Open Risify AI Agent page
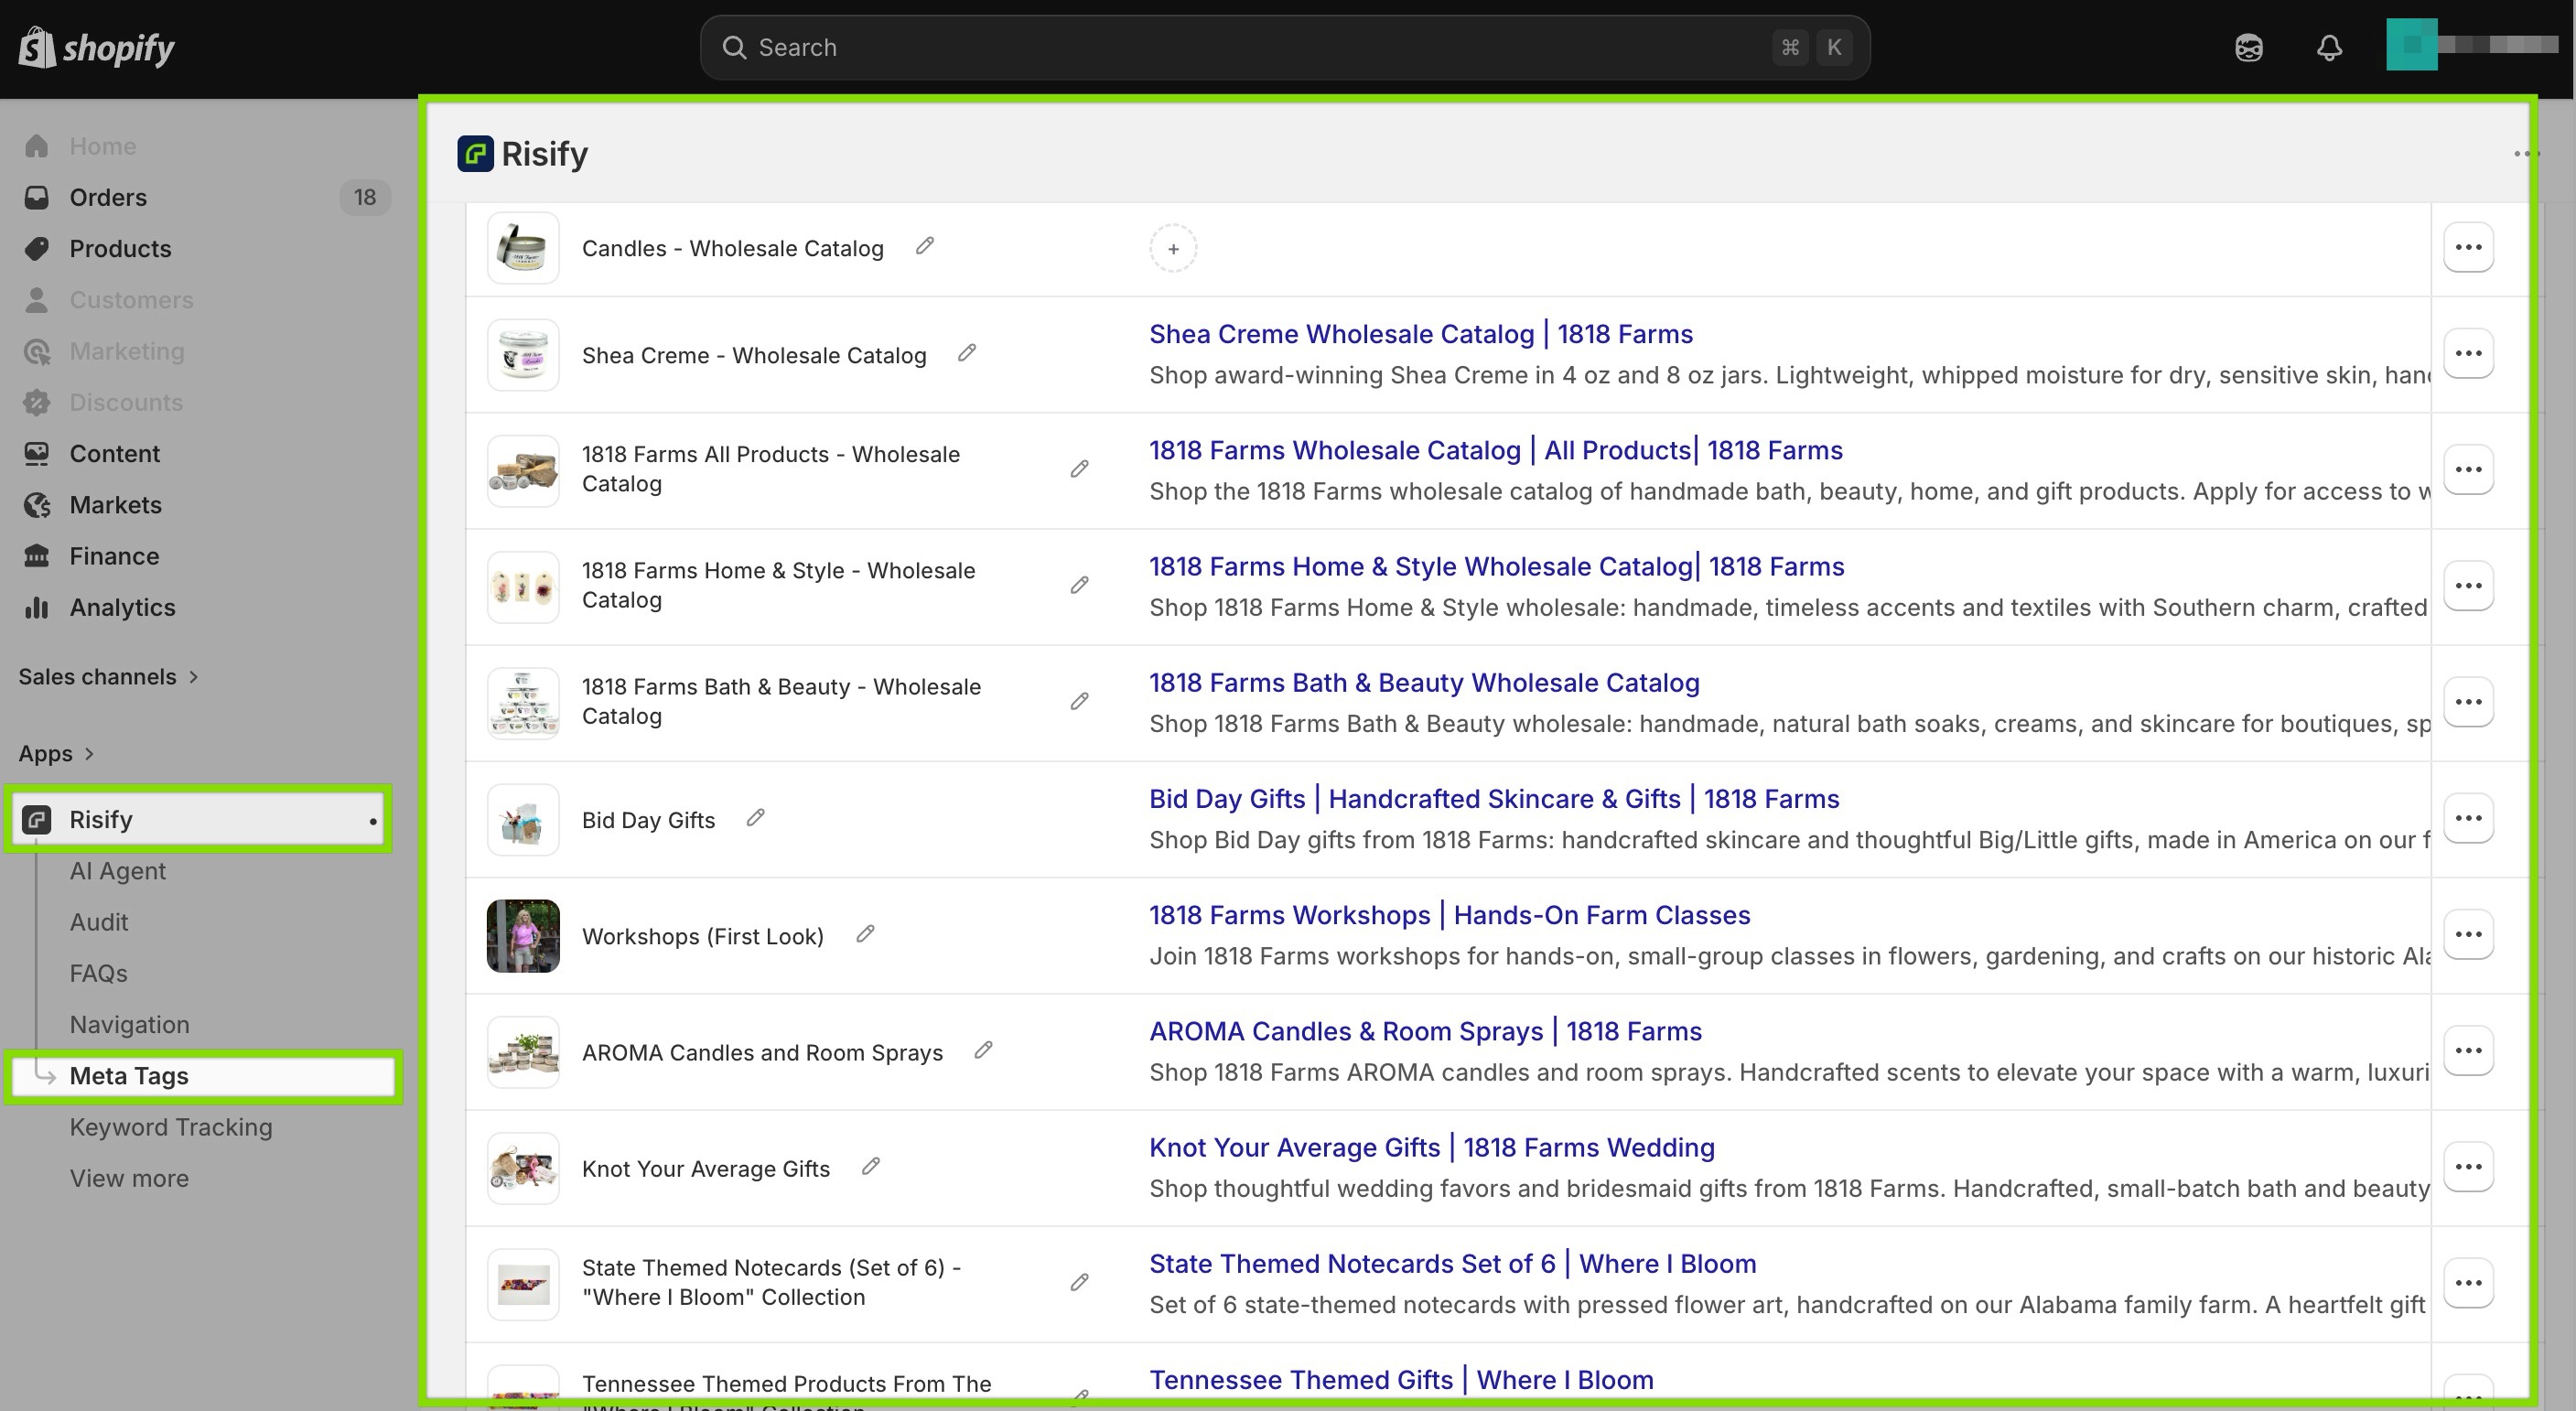This screenshot has width=2576, height=1411. point(117,871)
